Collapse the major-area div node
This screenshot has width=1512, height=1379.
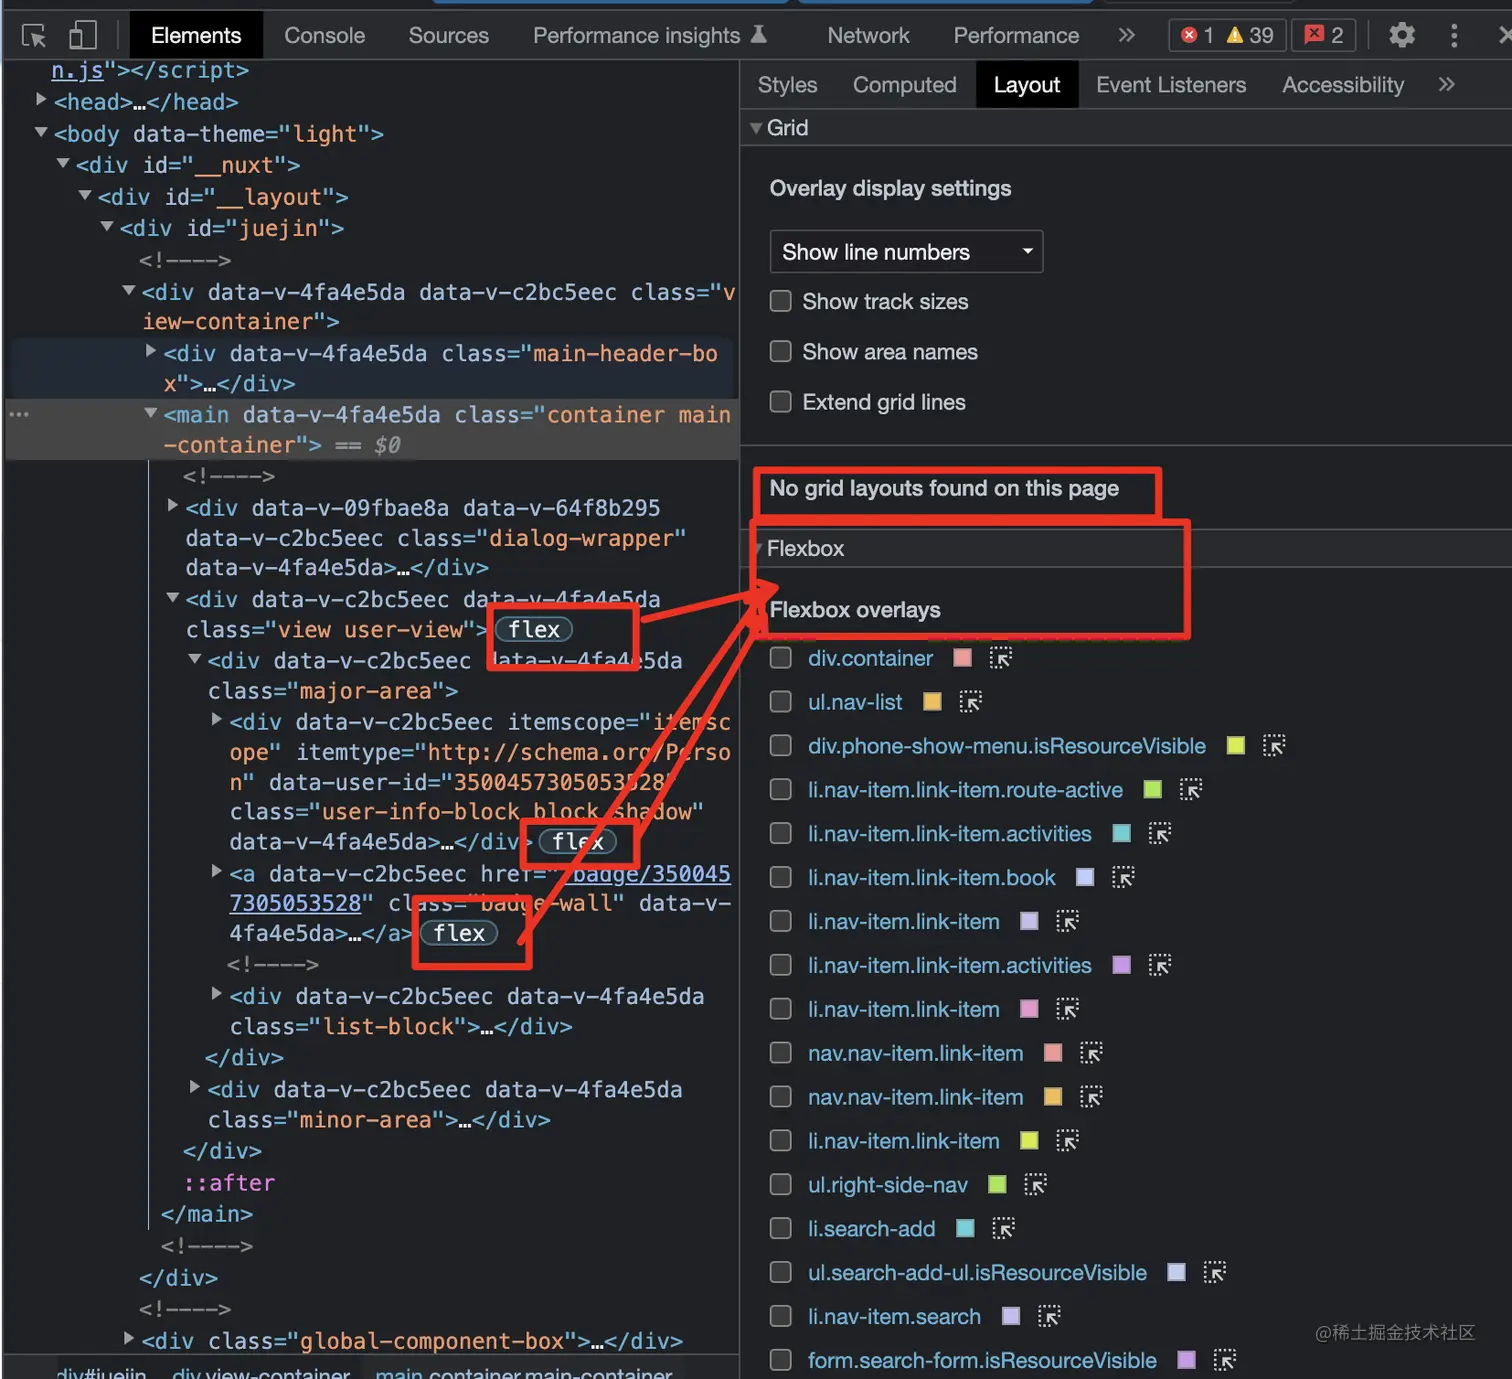click(x=195, y=659)
